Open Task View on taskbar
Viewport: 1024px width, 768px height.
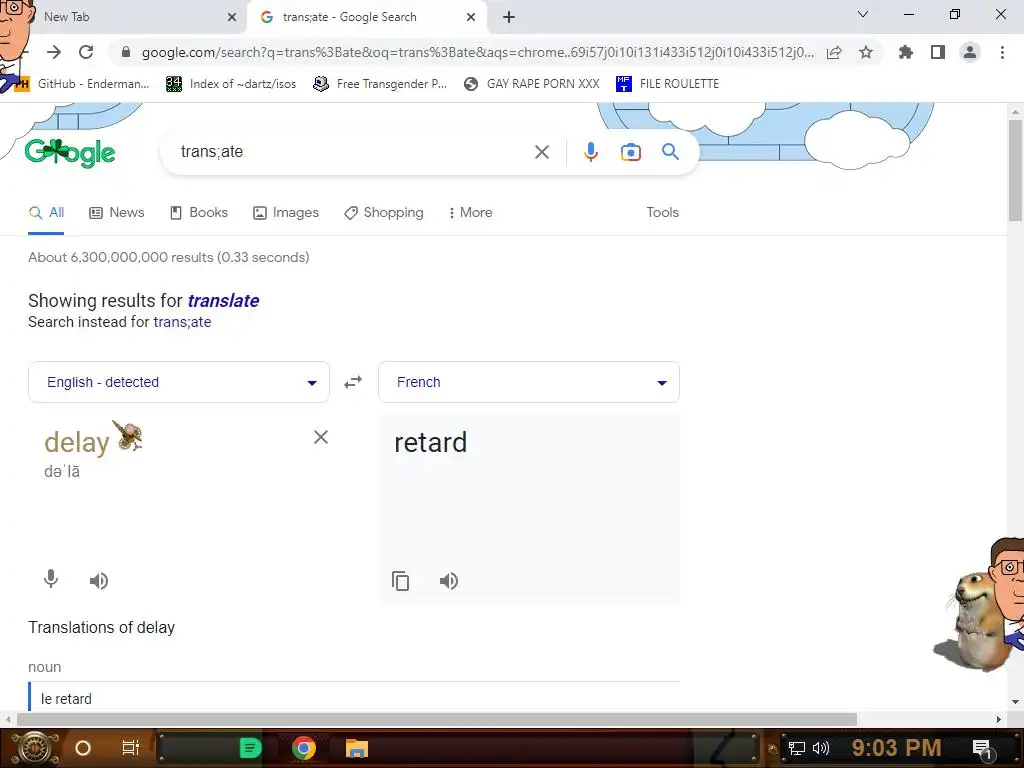tap(131, 748)
